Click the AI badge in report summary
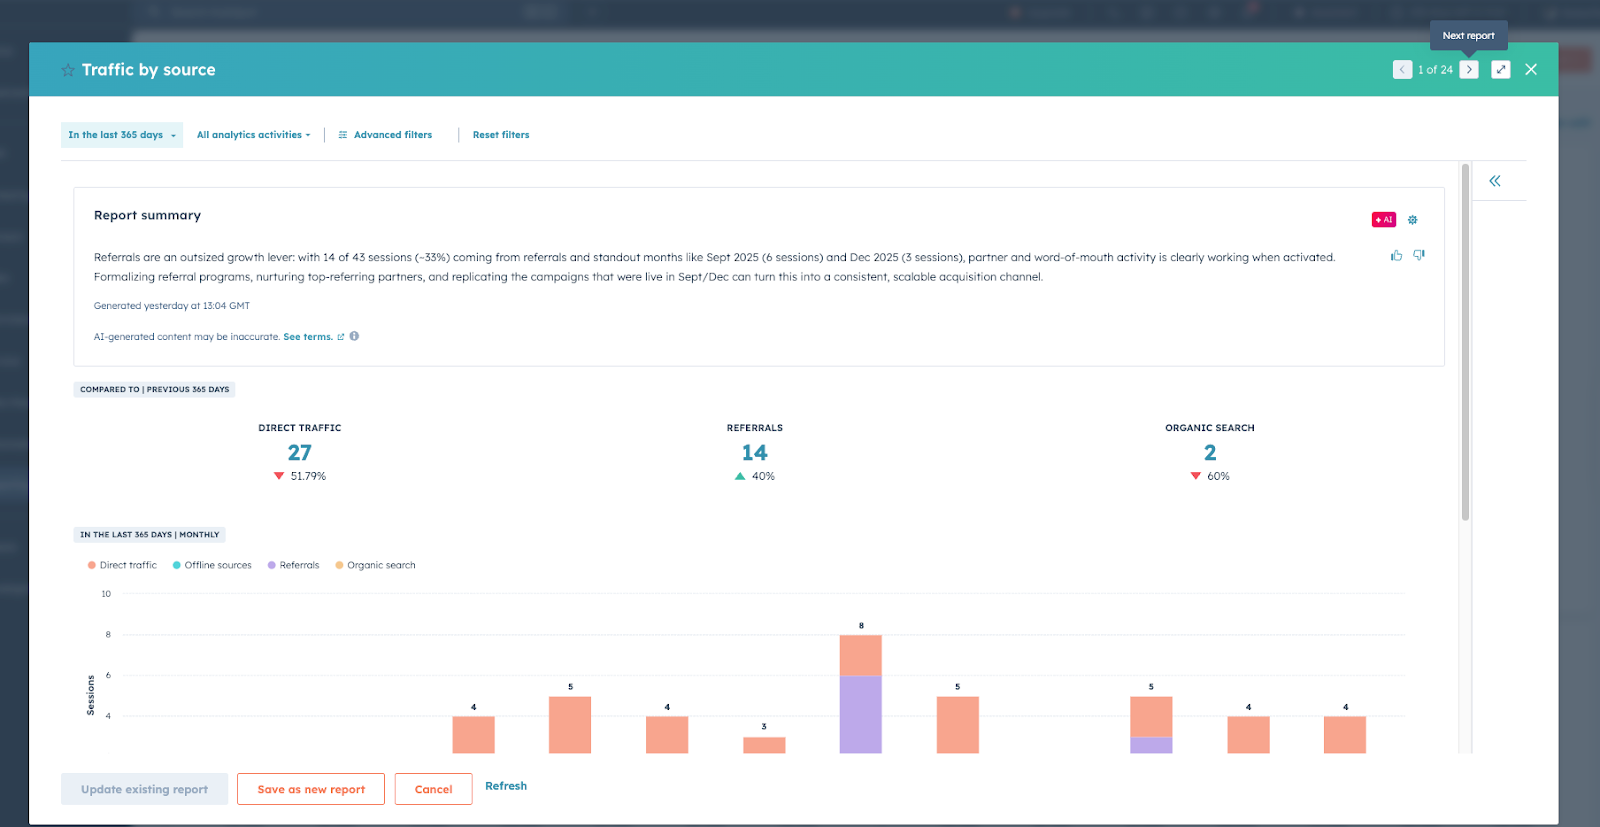The width and height of the screenshot is (1600, 827). click(1384, 220)
